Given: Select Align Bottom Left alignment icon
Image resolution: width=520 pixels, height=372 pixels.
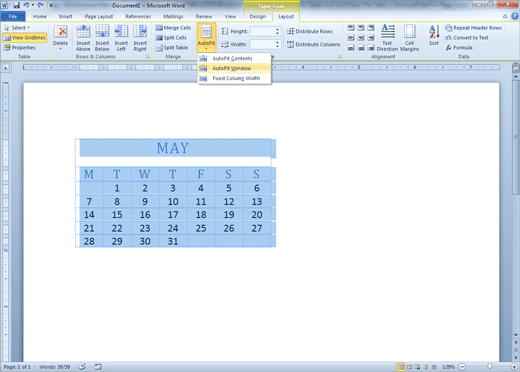Looking at the screenshot, I should 351,48.
